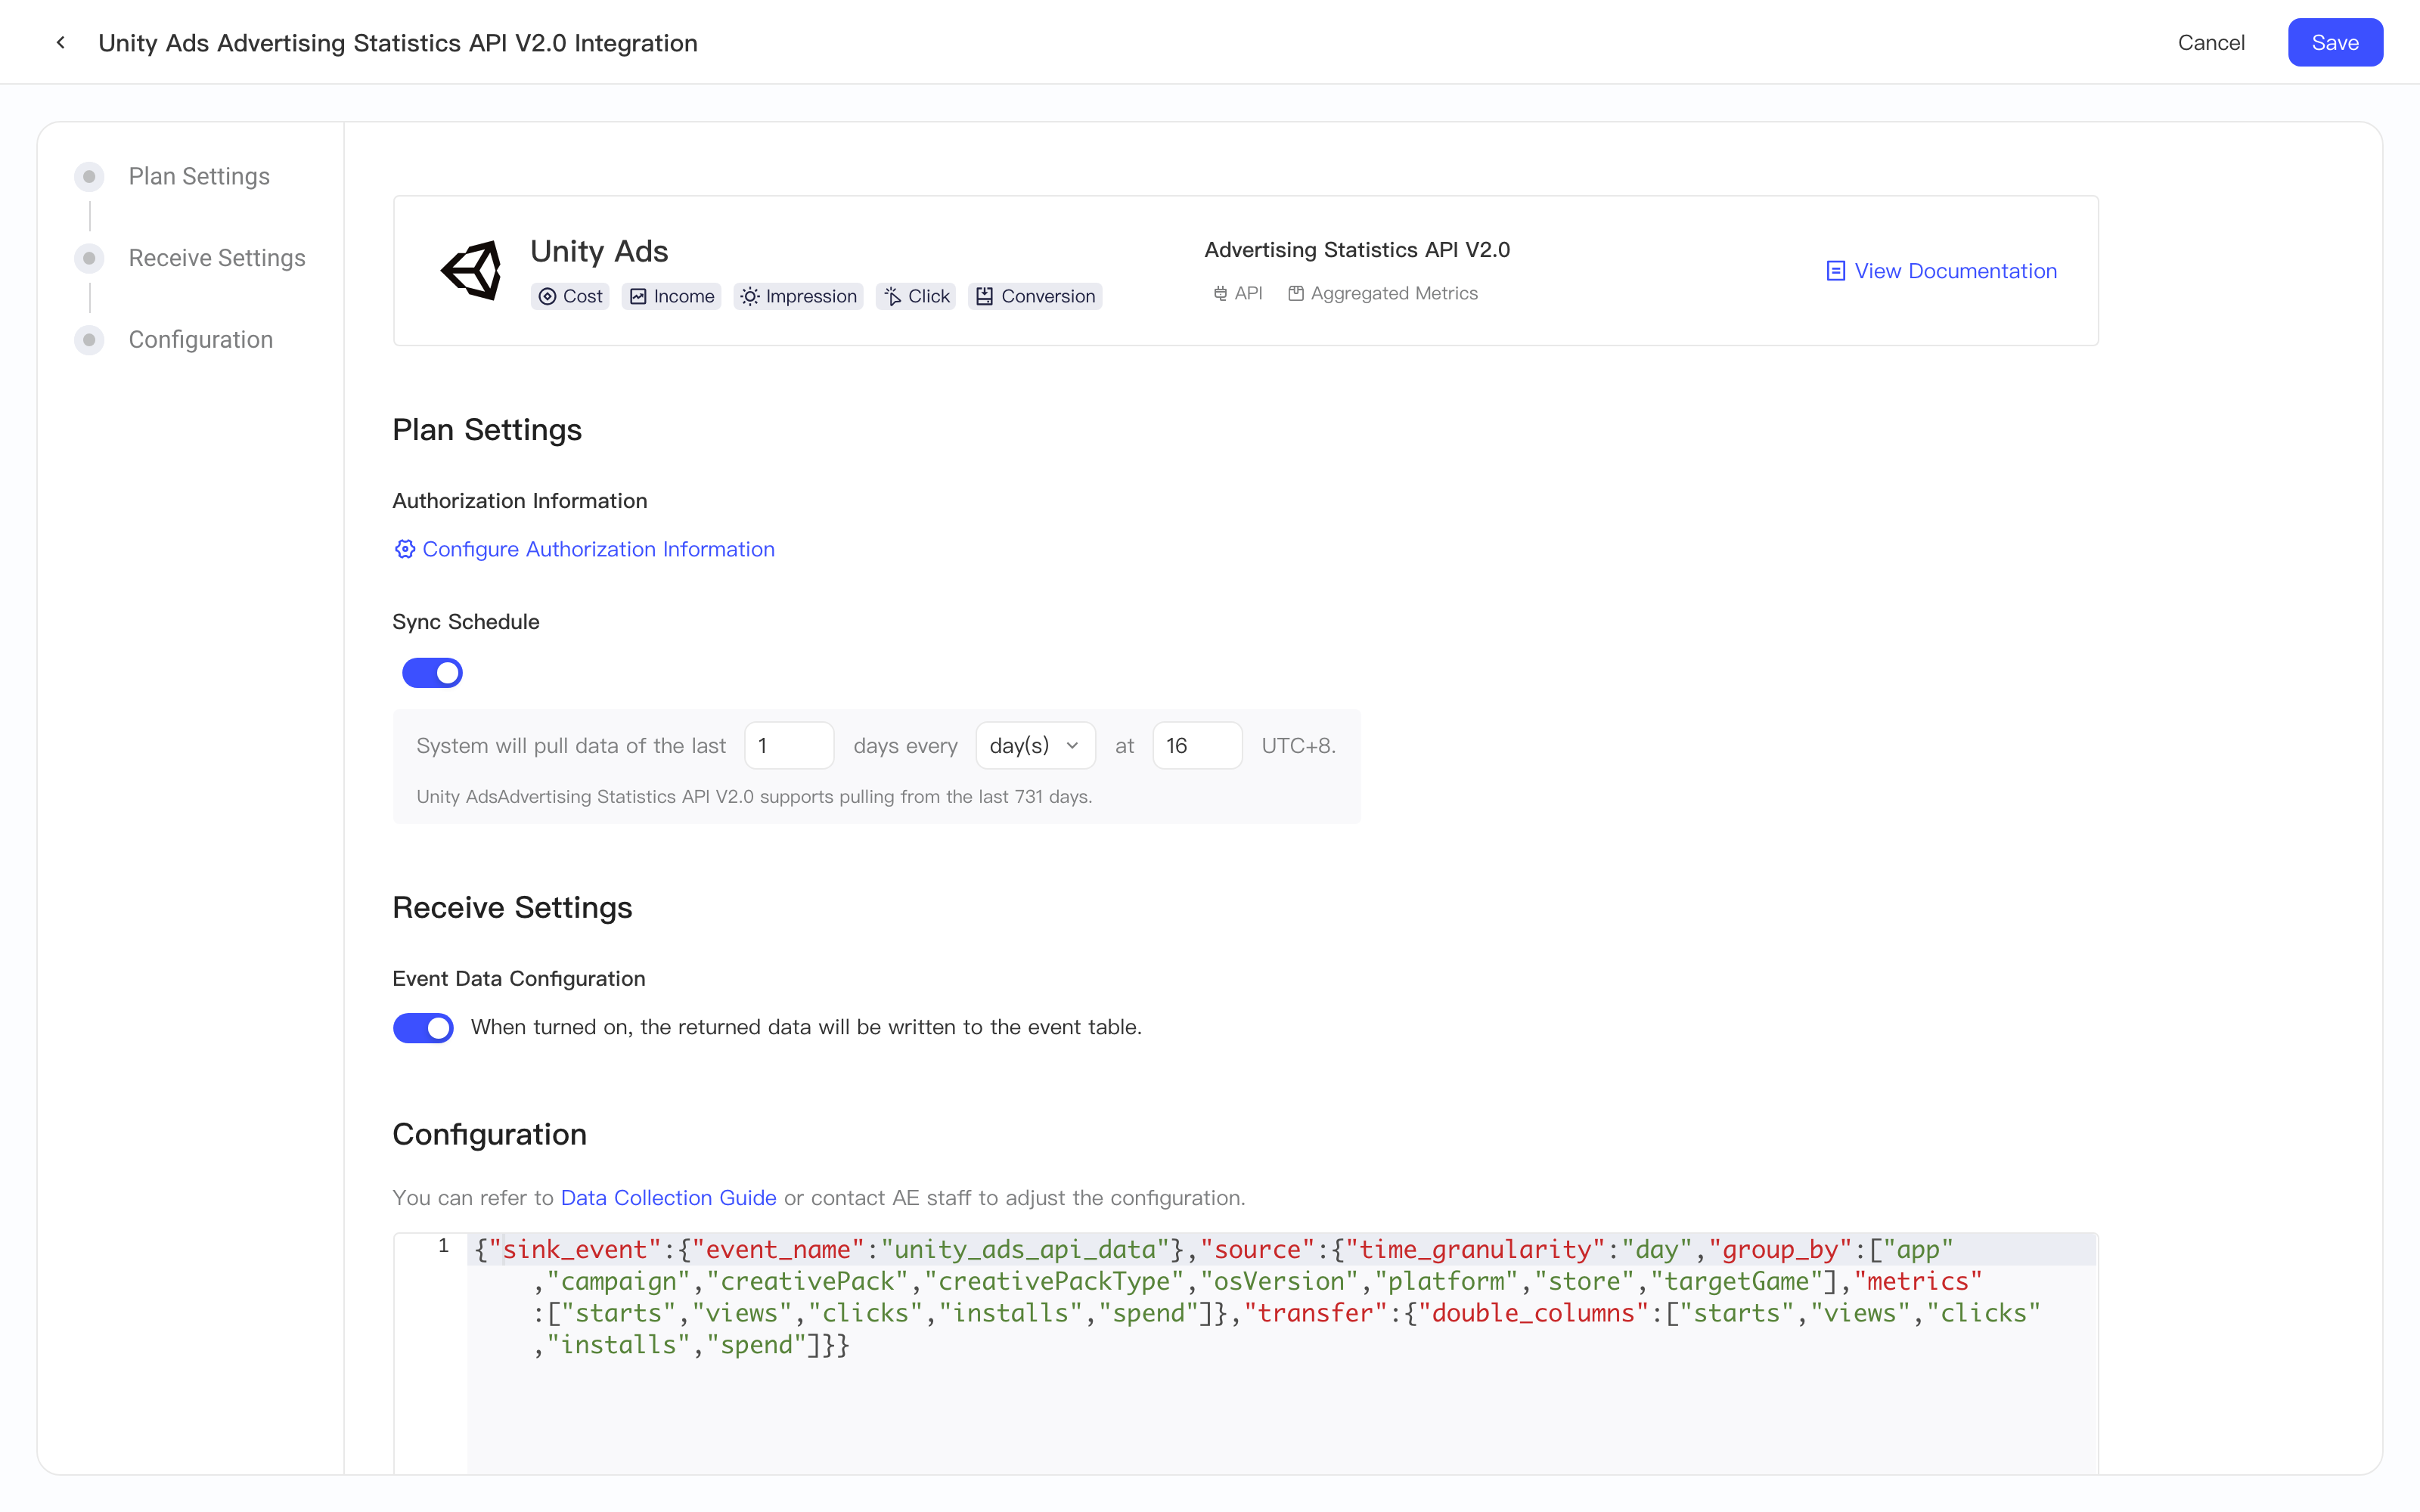Click the Click tag cursor icon

tap(892, 296)
